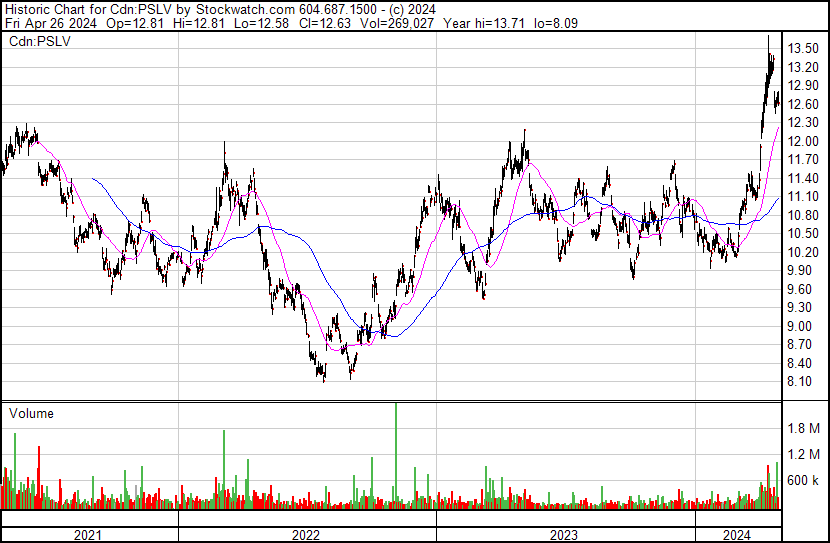This screenshot has height=543, width=830.
Task: Select the 2023 year label on timeline
Action: tap(566, 535)
